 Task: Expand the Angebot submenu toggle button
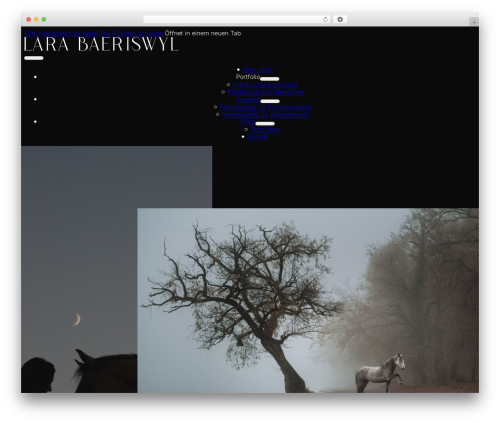pyautogui.click(x=270, y=101)
